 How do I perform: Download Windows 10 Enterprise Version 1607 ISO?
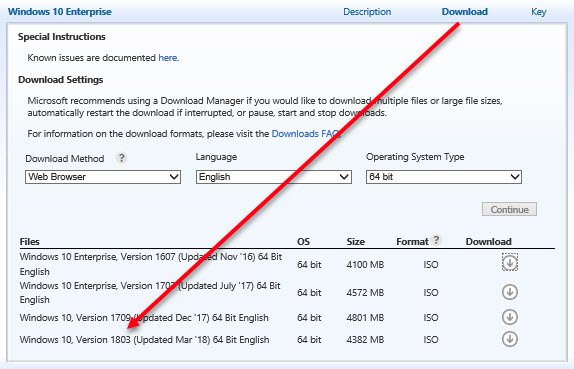[x=510, y=262]
